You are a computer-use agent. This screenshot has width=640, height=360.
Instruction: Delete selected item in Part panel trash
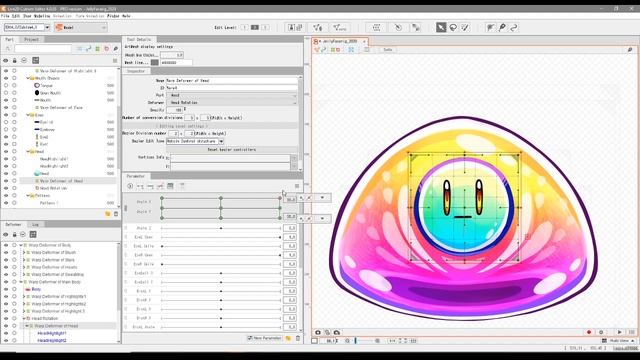(116, 213)
